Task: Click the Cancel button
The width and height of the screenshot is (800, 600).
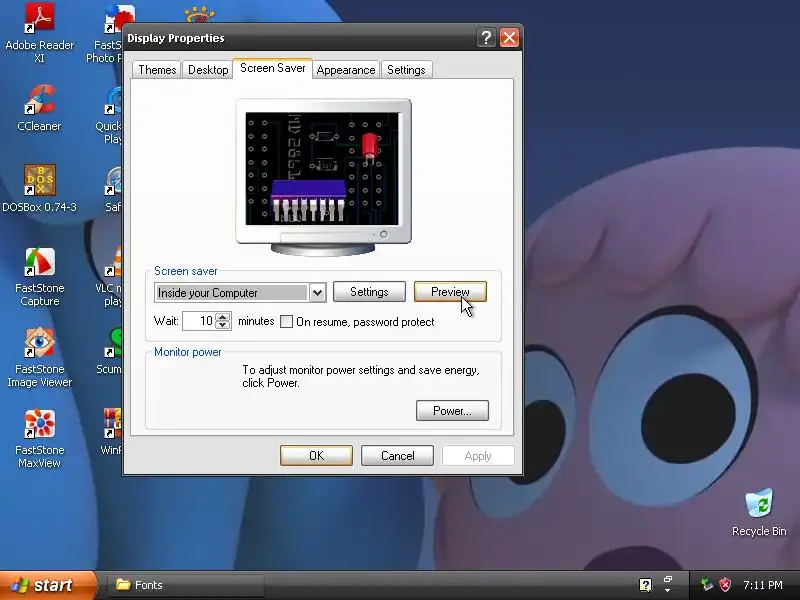Action: [x=397, y=456]
